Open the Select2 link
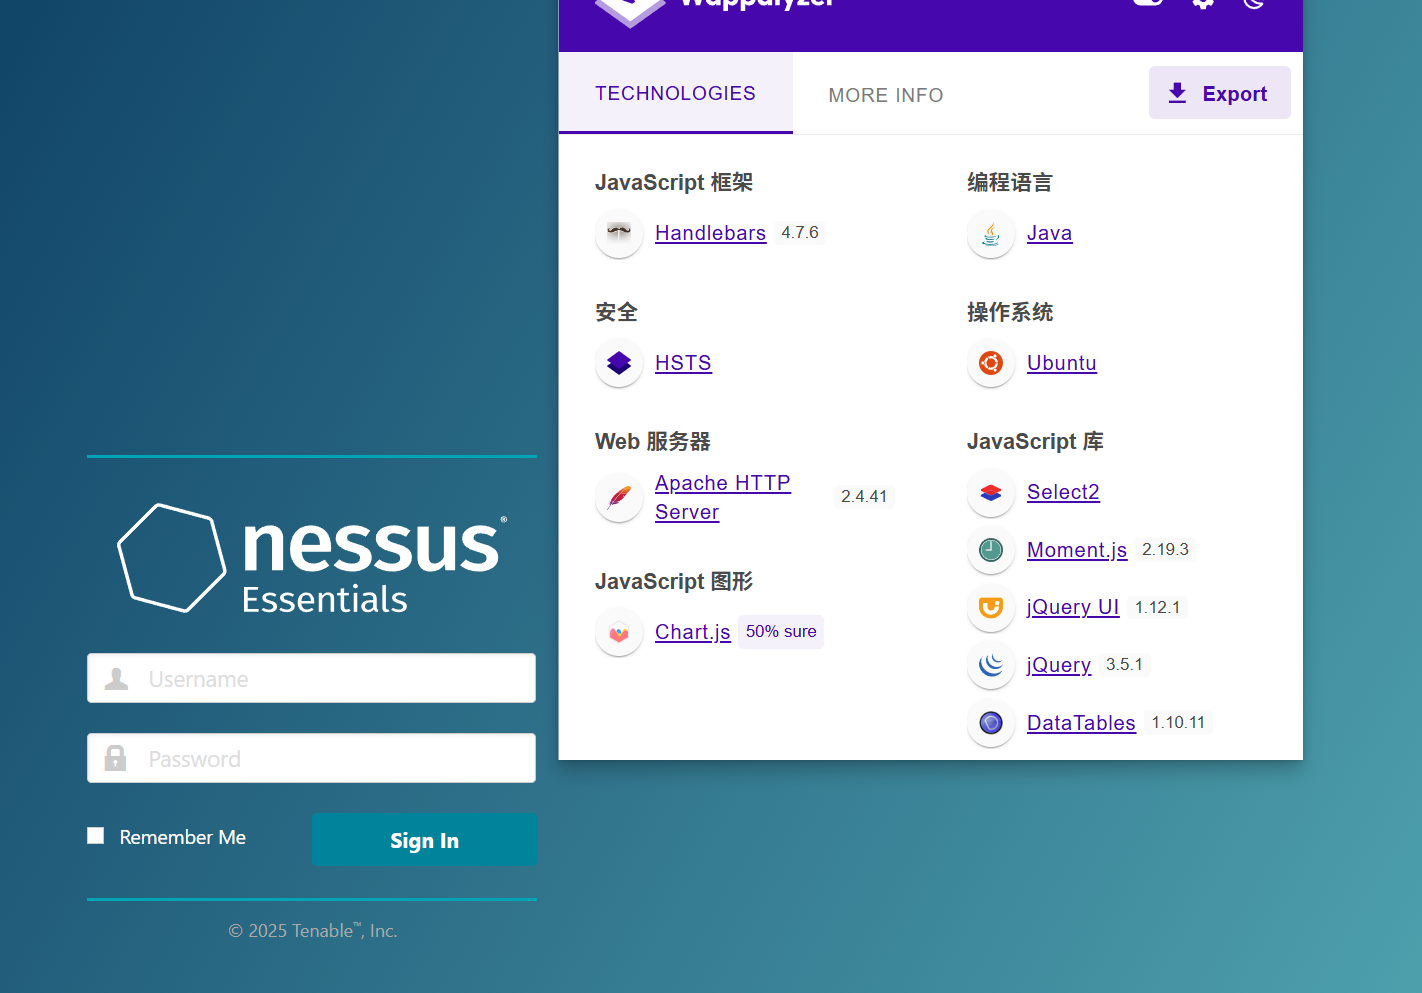1422x993 pixels. 1063,492
